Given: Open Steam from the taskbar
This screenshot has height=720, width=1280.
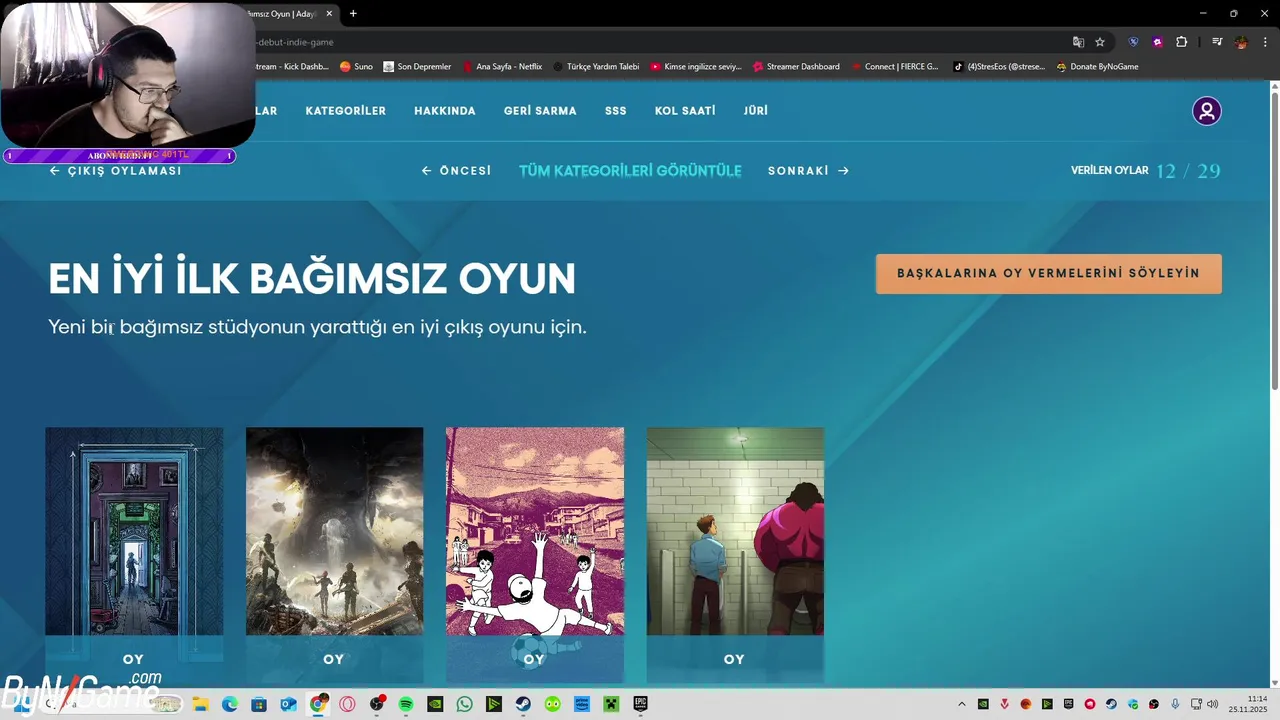Looking at the screenshot, I should 523,704.
